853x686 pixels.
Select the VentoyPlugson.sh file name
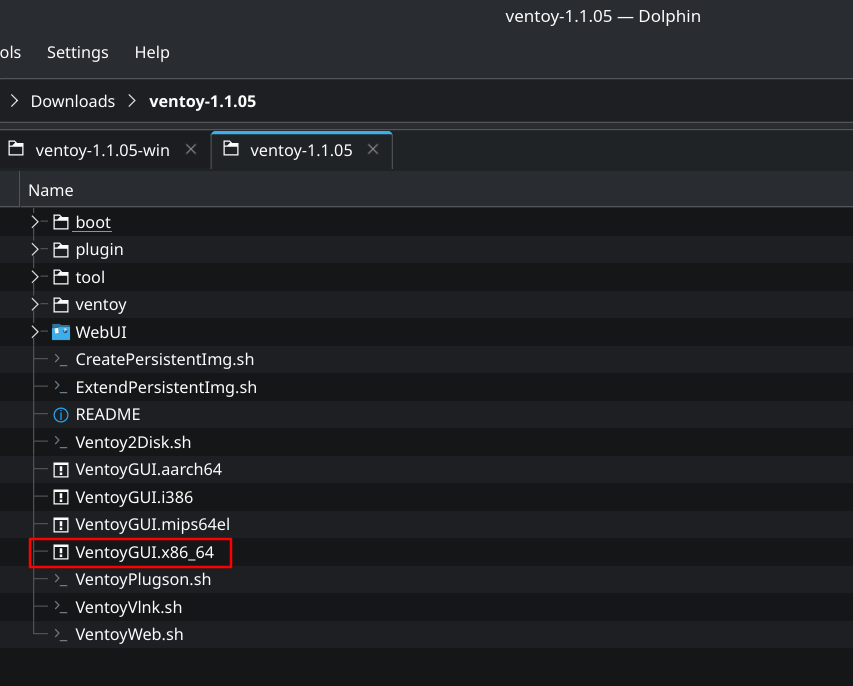pos(143,580)
